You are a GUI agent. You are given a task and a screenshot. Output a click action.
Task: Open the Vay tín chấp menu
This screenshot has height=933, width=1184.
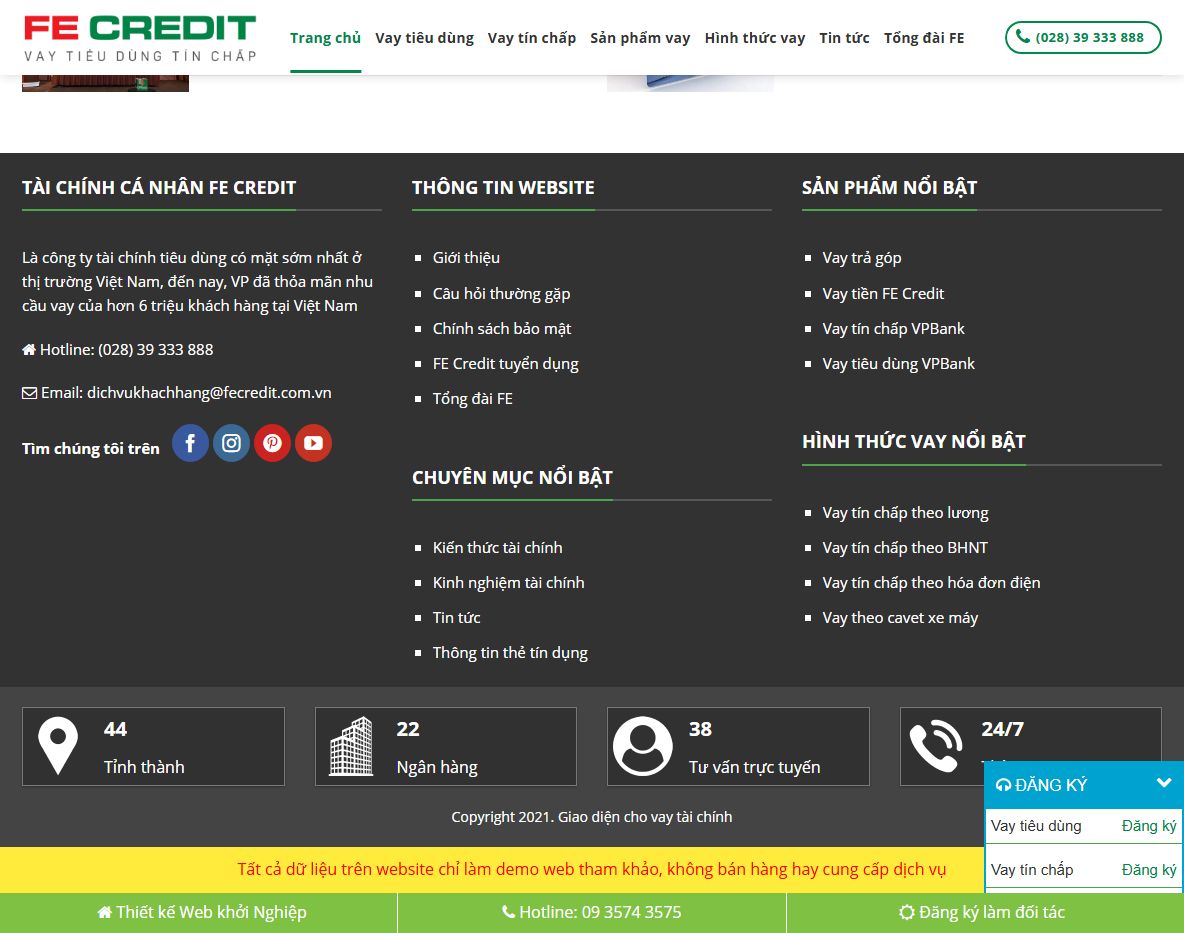(x=532, y=38)
